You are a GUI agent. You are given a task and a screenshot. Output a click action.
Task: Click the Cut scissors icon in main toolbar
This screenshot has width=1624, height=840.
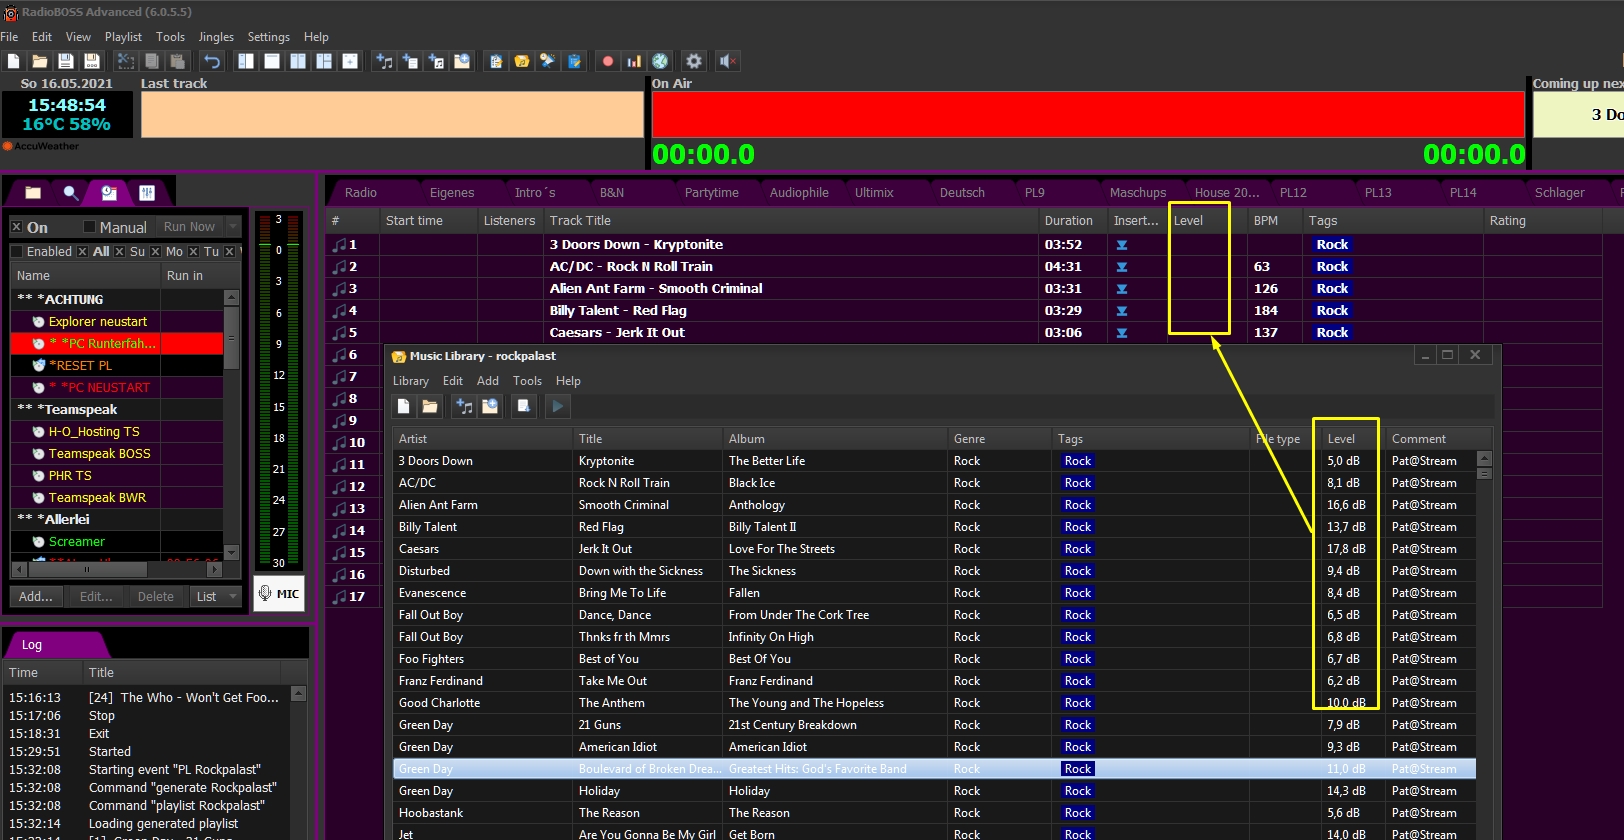(126, 61)
